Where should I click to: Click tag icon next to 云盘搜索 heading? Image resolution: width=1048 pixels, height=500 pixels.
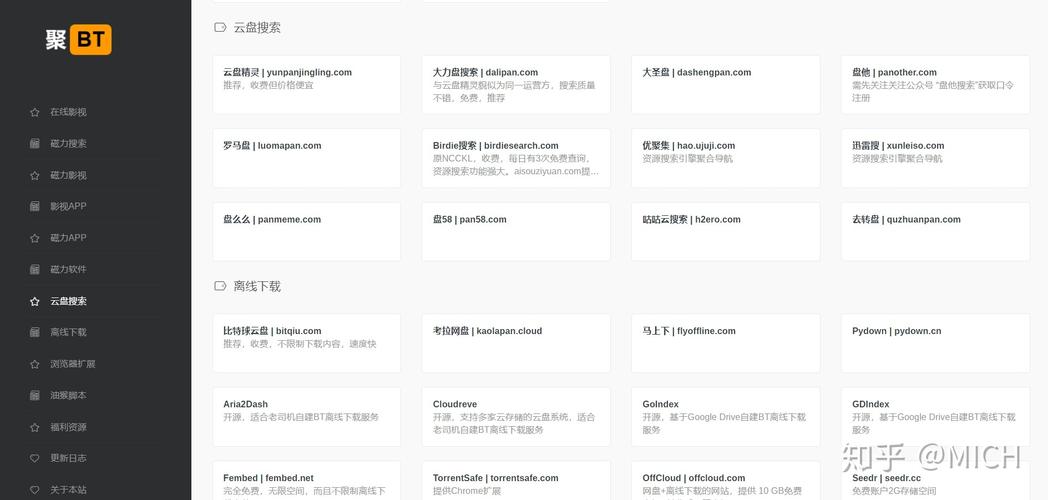(x=220, y=27)
